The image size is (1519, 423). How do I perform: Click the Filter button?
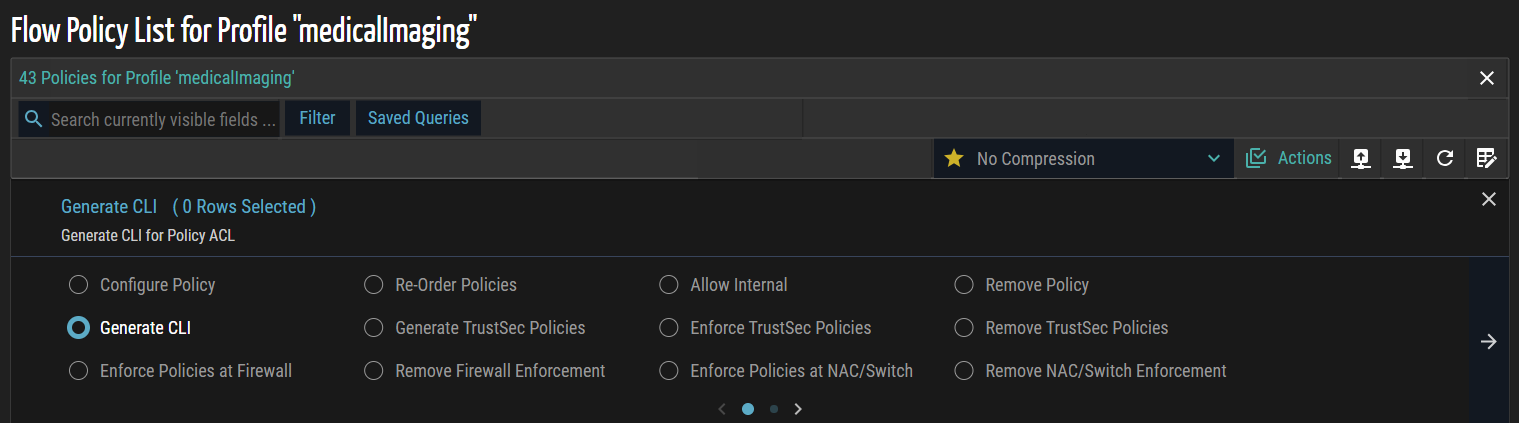coord(317,118)
